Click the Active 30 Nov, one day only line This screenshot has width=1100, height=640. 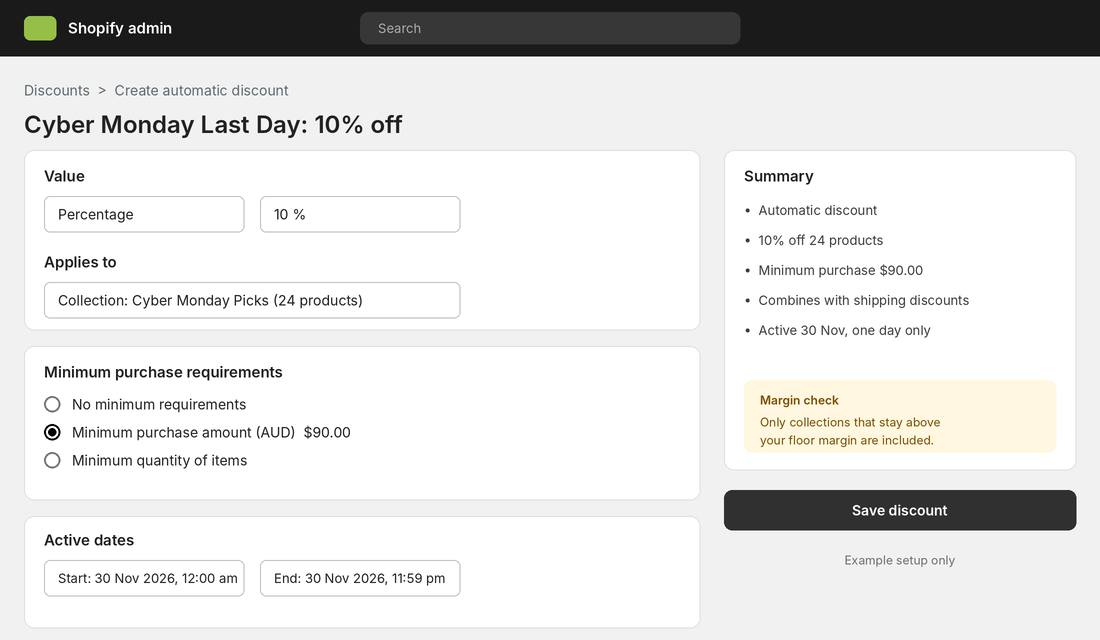click(844, 331)
